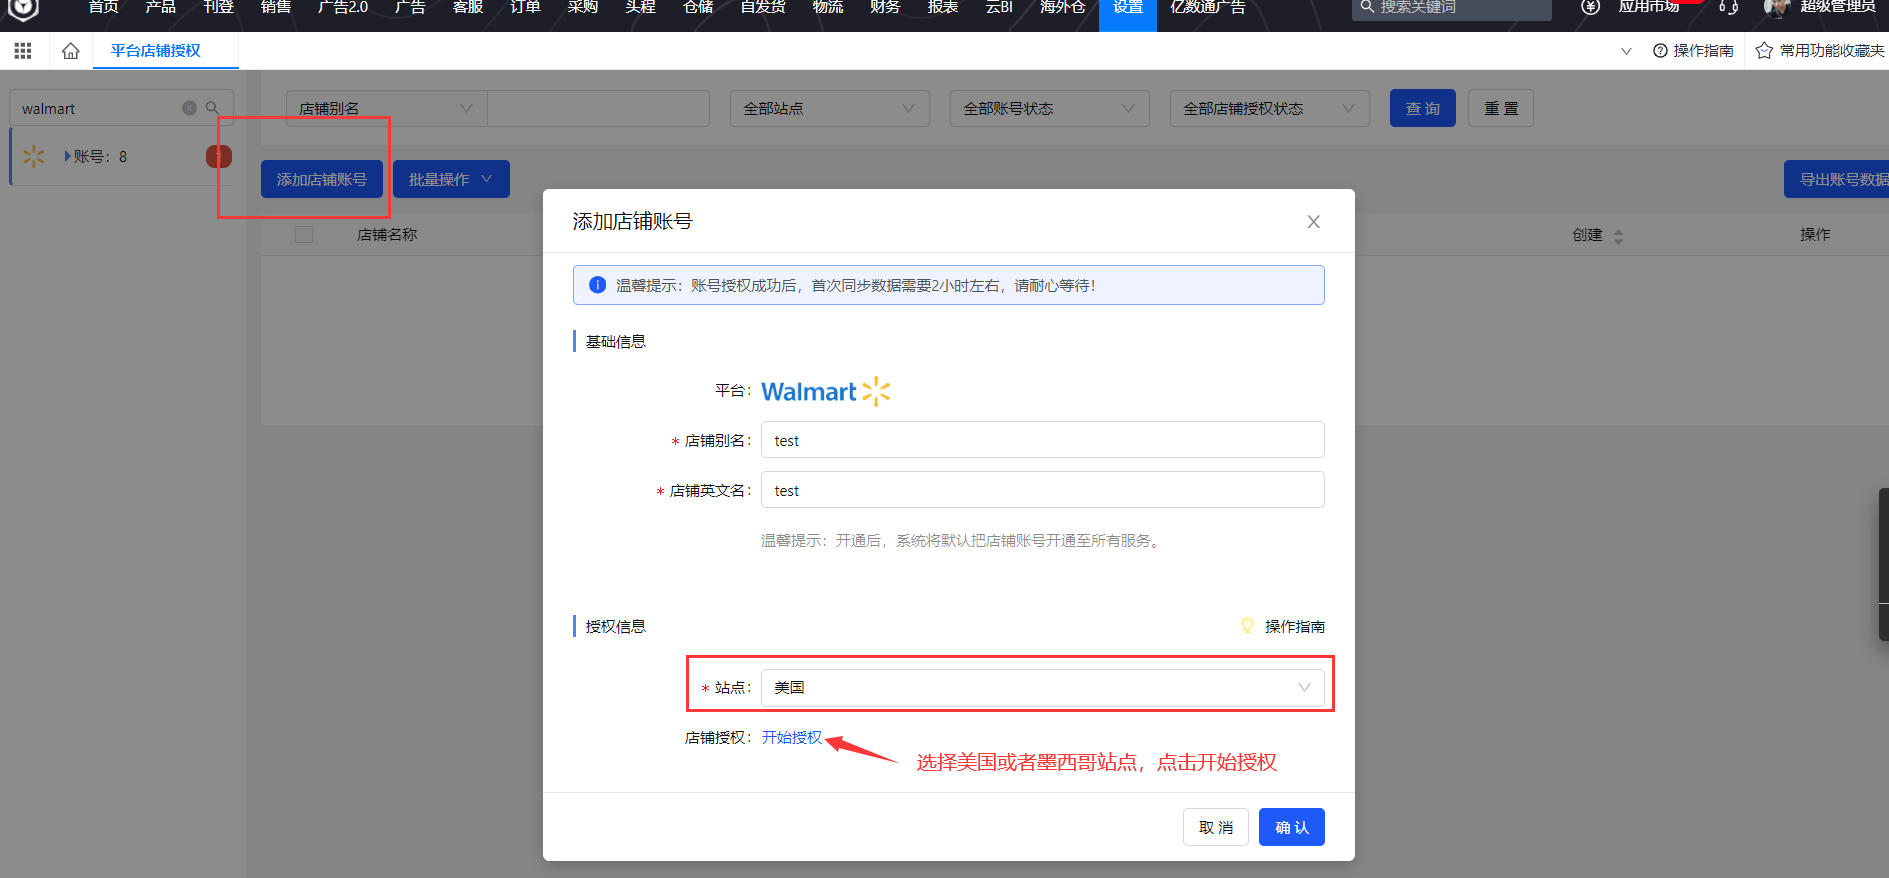Open the 店铺别名 filter dropdown
This screenshot has height=878, width=1889.
(386, 108)
